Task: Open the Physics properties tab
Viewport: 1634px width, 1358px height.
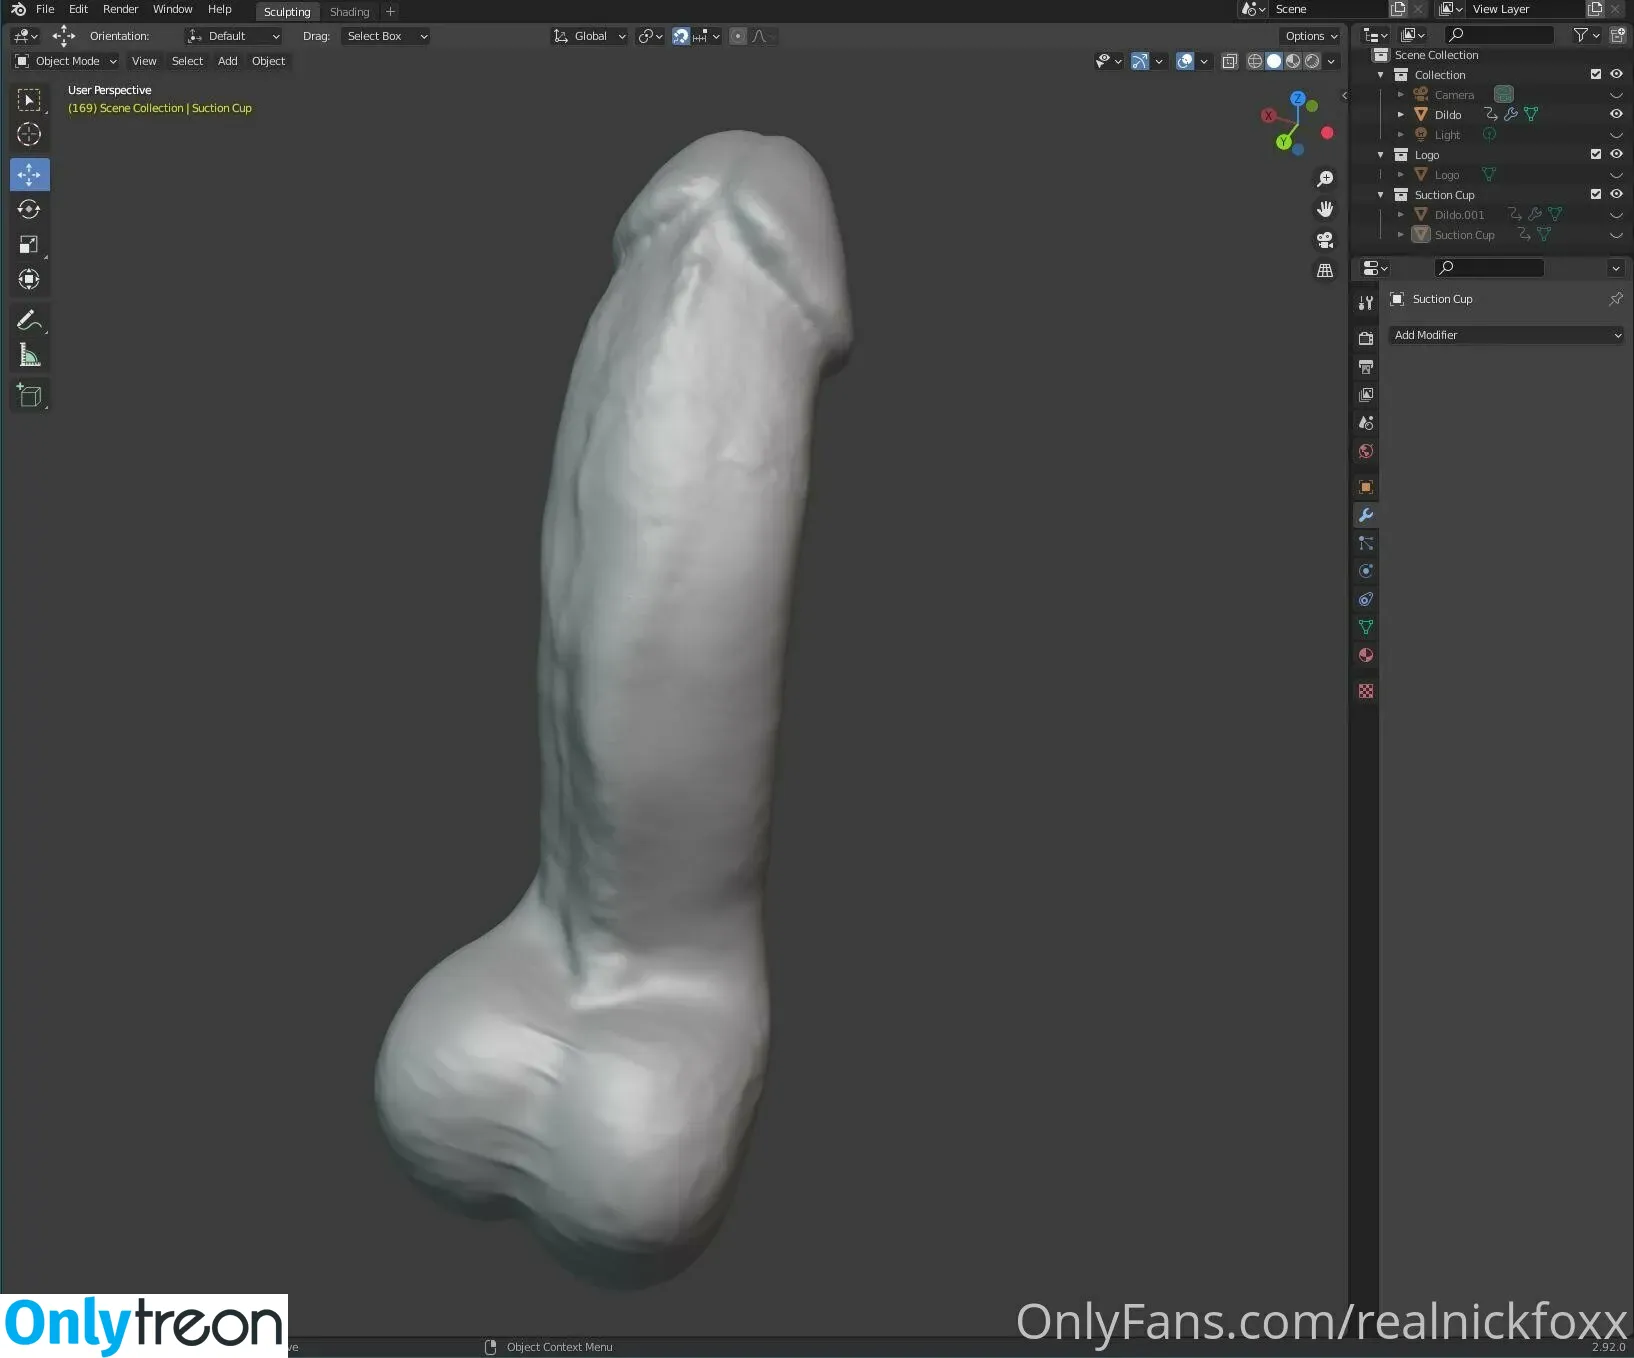Action: click(1365, 571)
